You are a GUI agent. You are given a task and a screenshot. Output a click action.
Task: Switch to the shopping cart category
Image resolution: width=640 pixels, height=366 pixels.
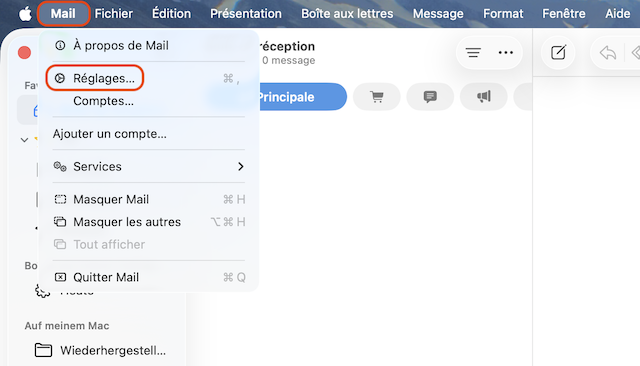[377, 97]
